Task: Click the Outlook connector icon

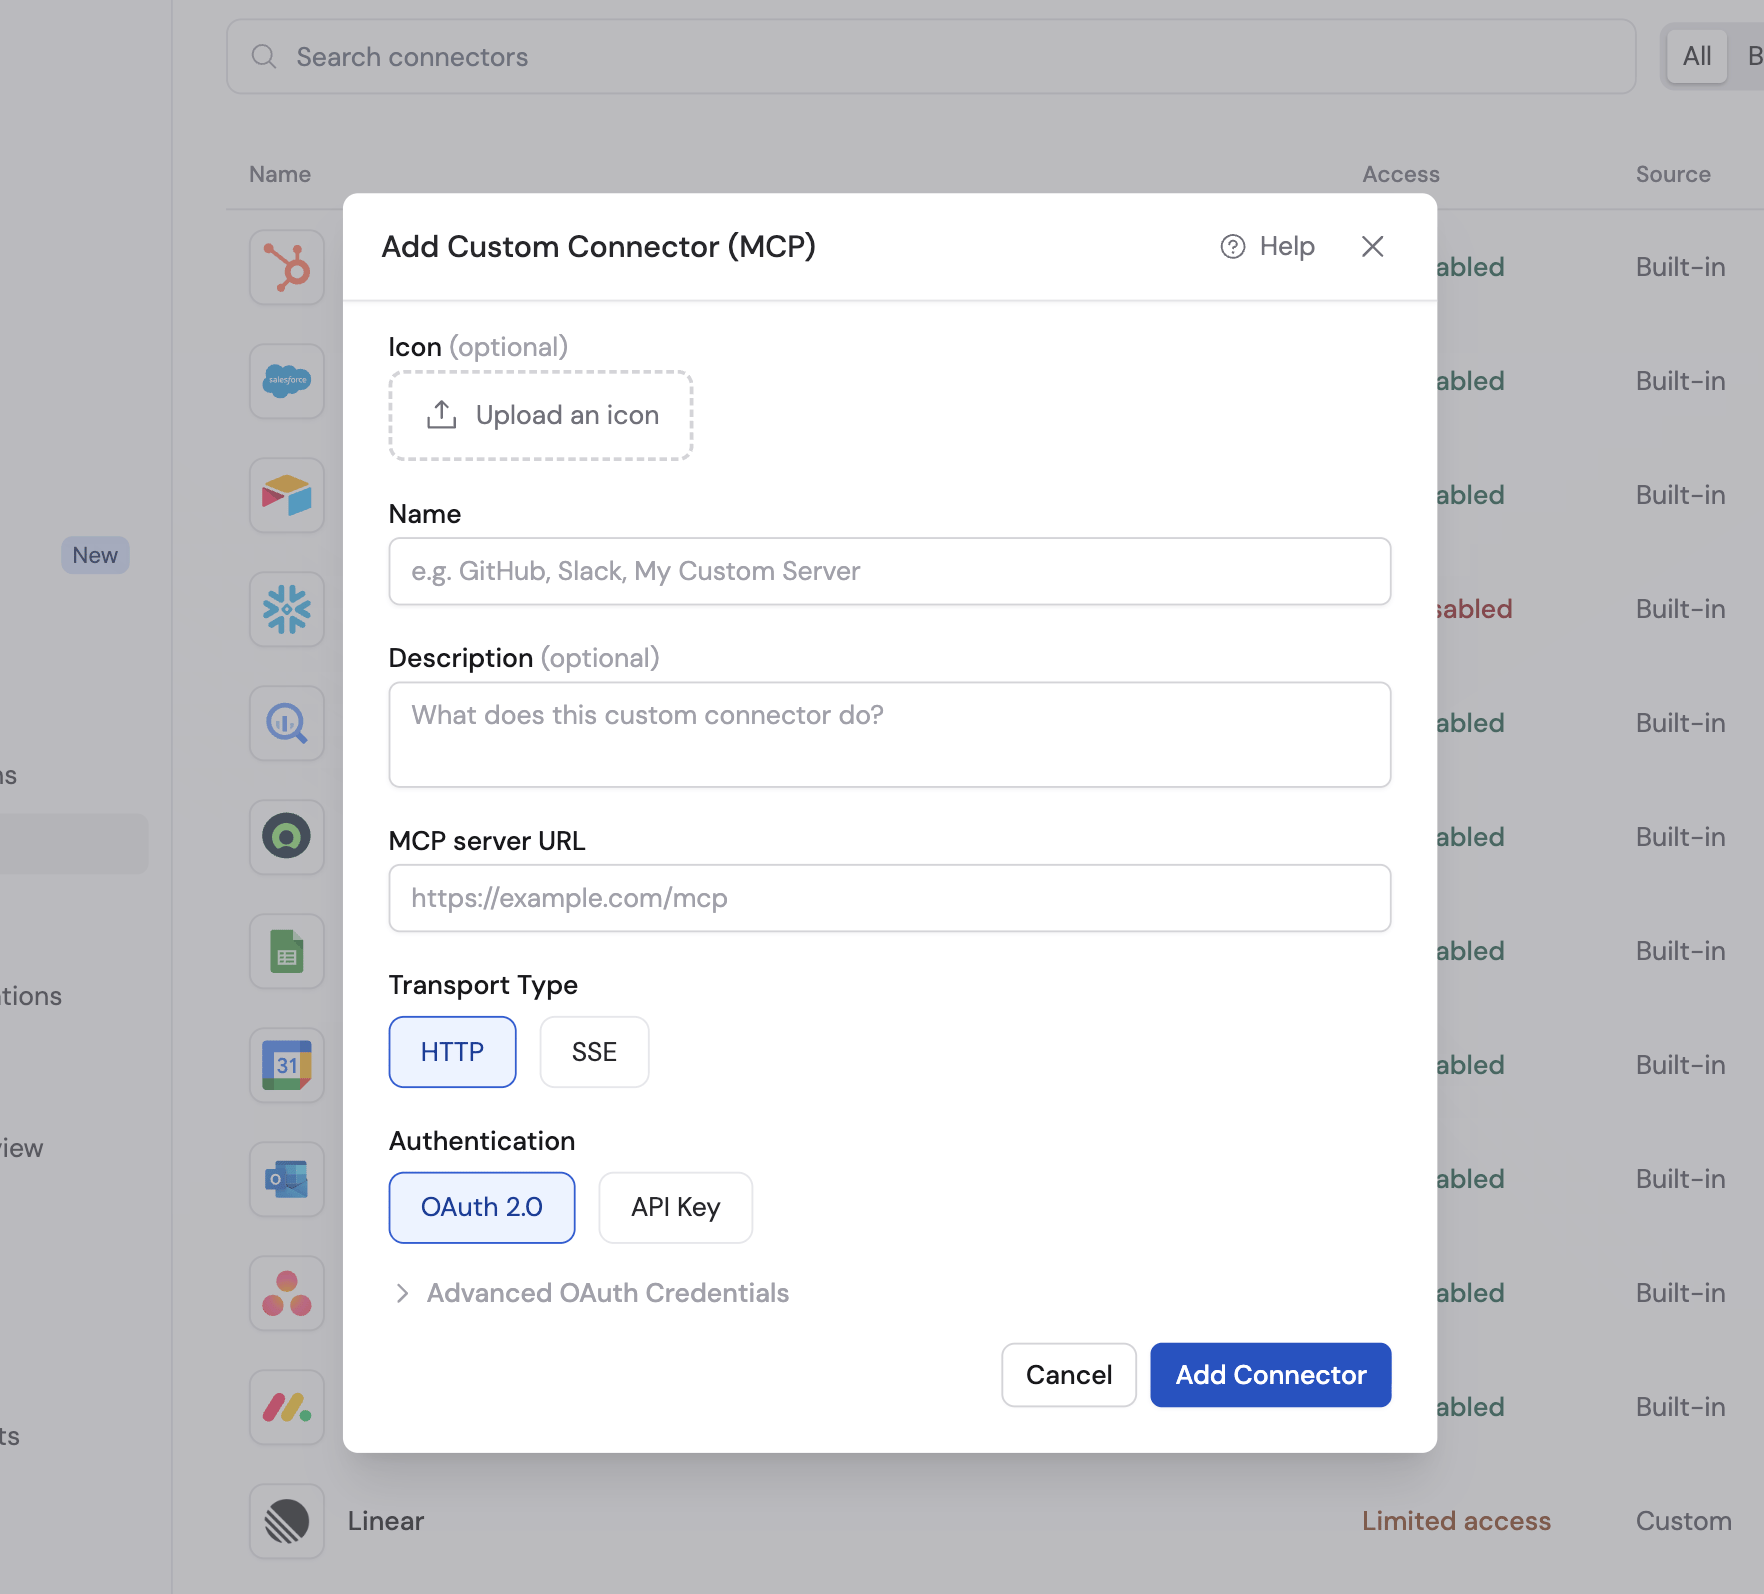Action: coord(287,1179)
